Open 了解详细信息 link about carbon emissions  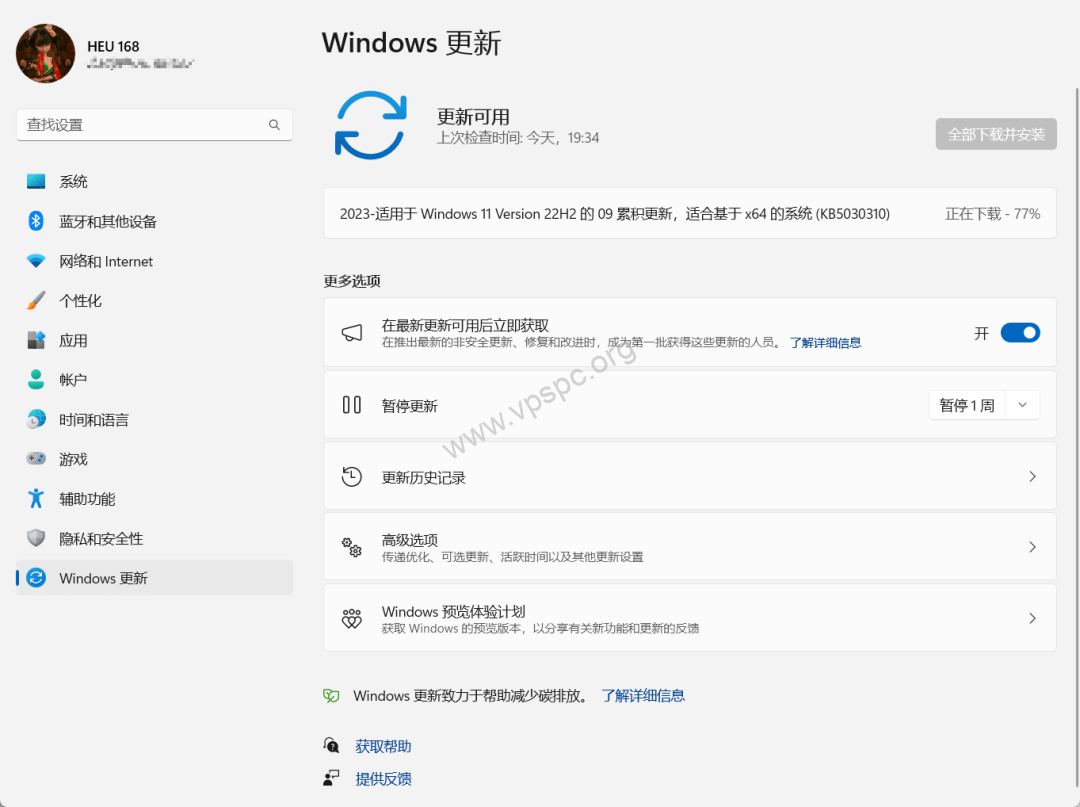point(643,695)
